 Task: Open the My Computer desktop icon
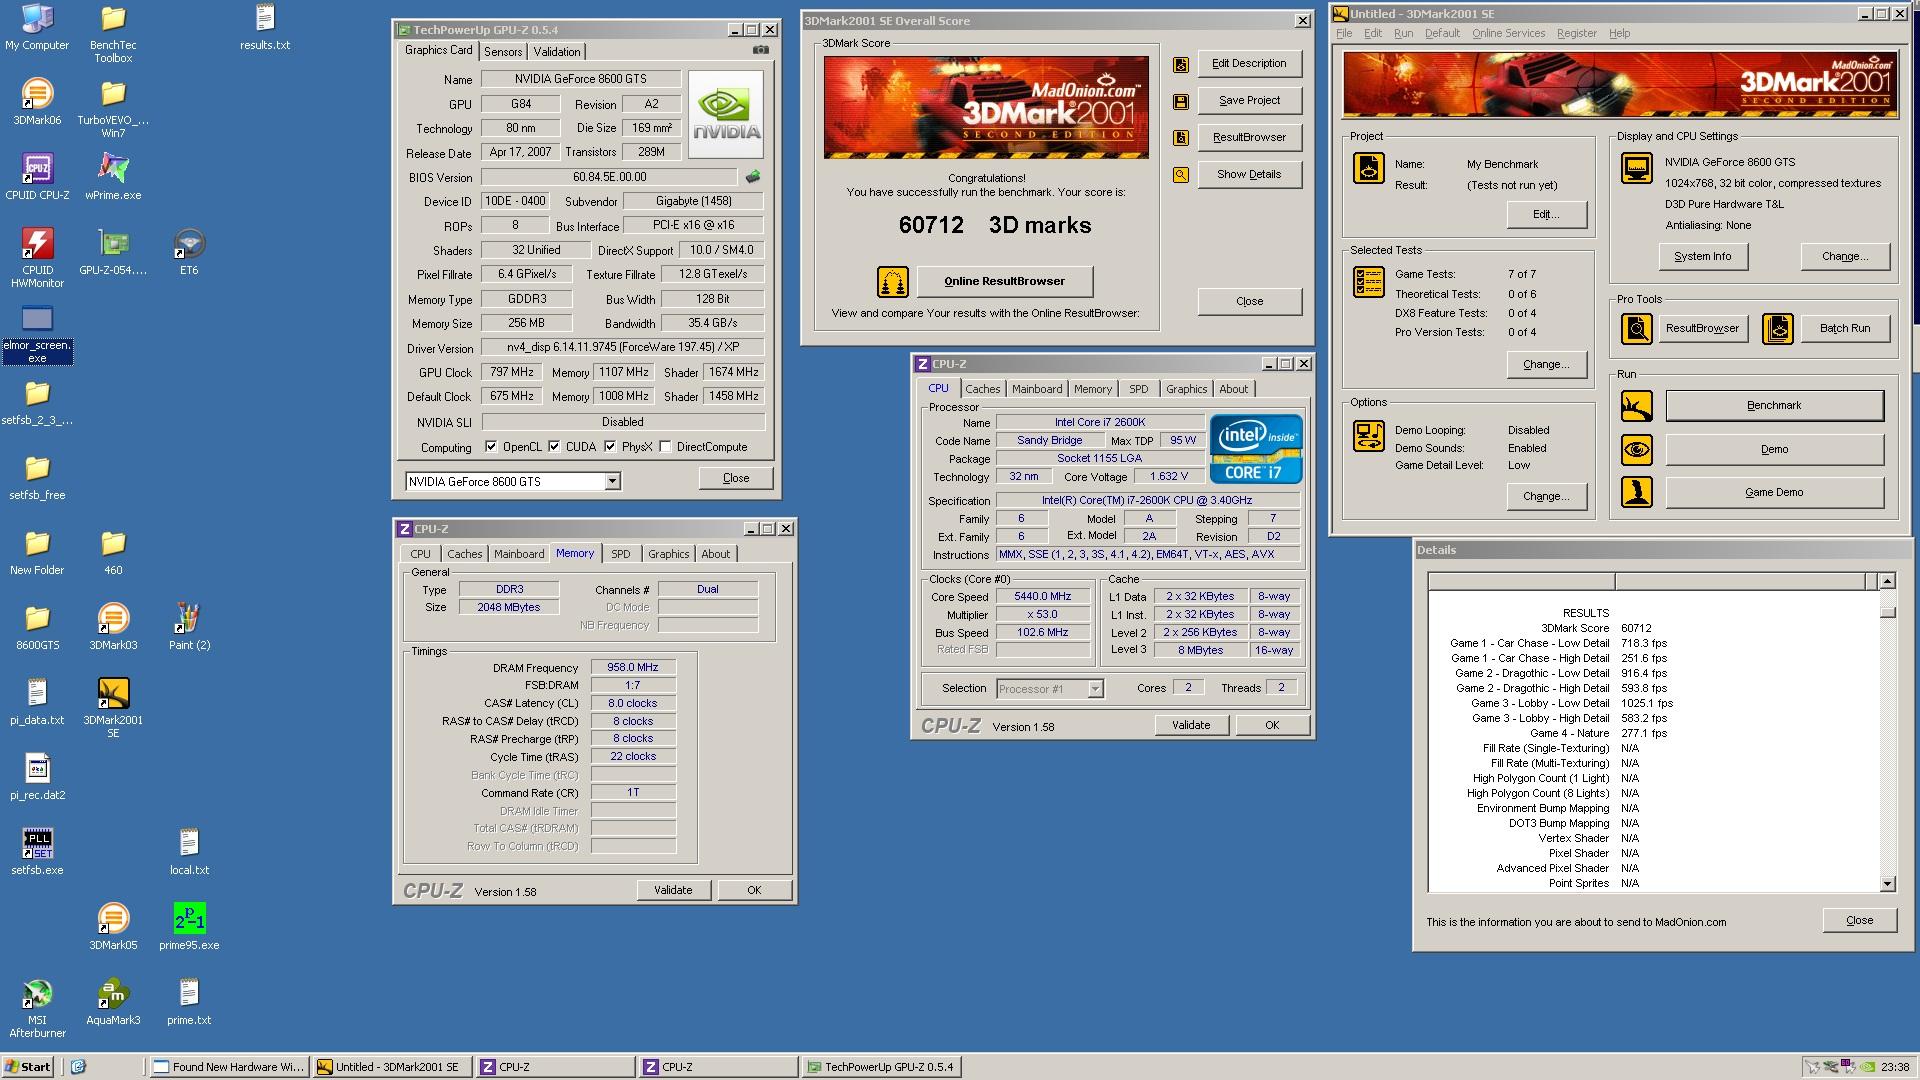point(37,27)
